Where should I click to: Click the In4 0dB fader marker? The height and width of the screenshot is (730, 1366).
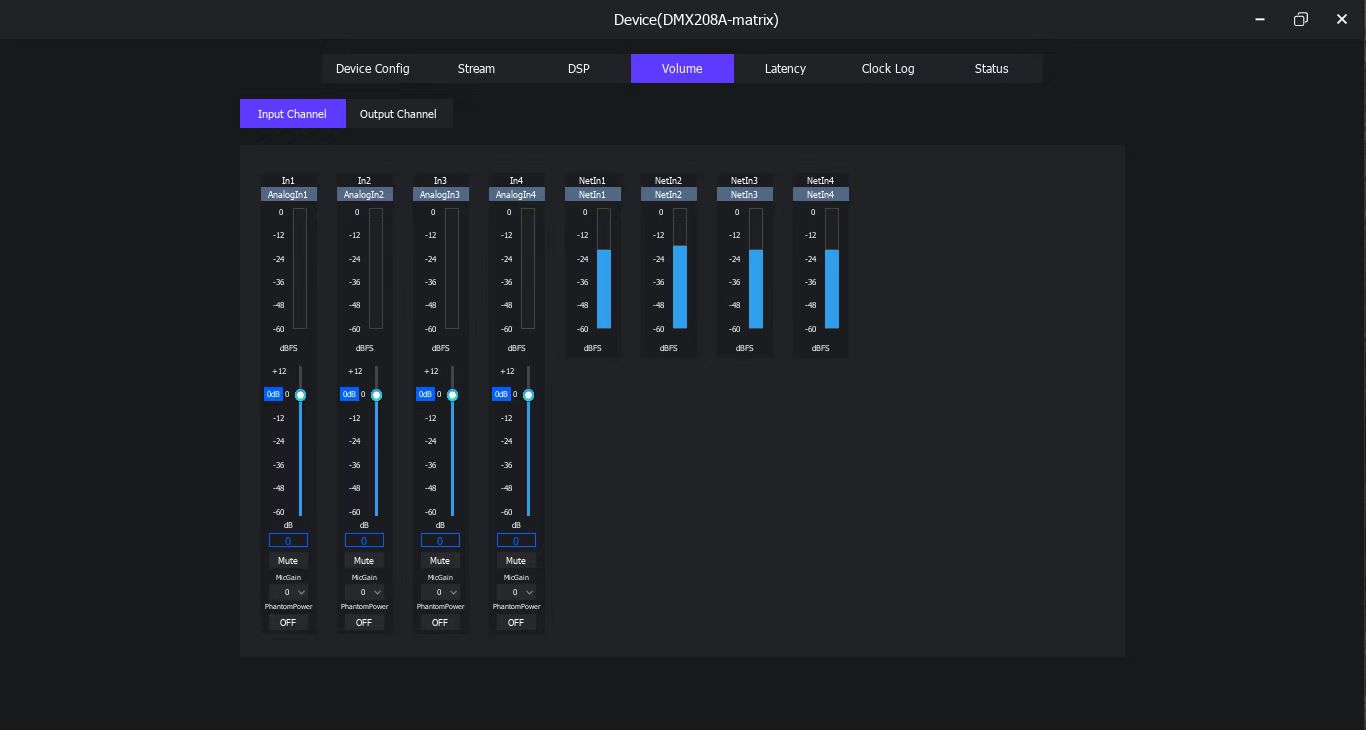(501, 394)
